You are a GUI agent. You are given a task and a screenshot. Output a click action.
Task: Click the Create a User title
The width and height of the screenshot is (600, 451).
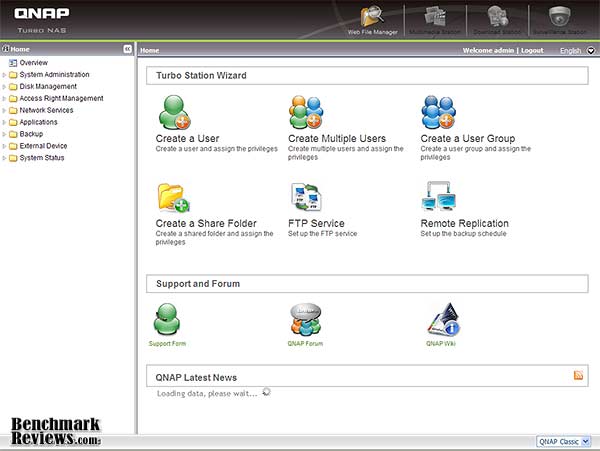188,138
